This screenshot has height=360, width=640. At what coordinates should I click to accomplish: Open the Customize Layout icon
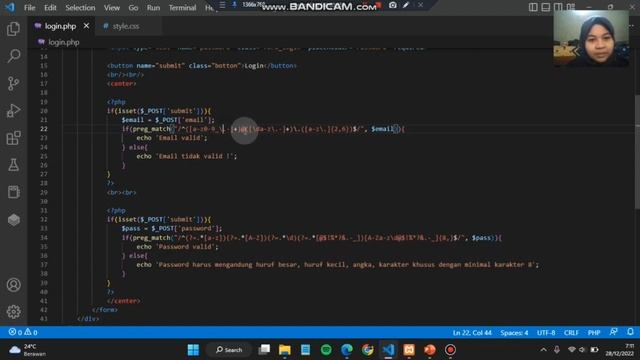pyautogui.click(x=571, y=7)
